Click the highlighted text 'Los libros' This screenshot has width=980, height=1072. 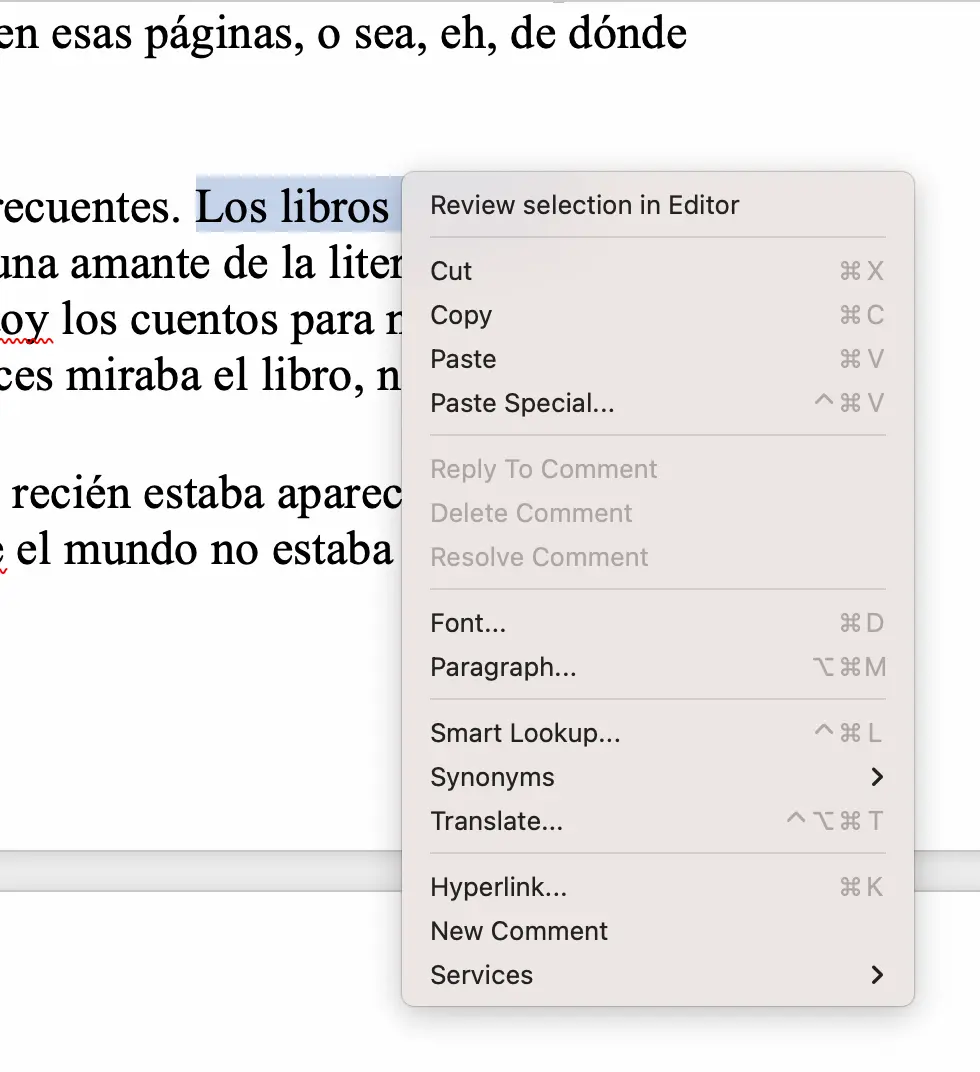coord(292,206)
